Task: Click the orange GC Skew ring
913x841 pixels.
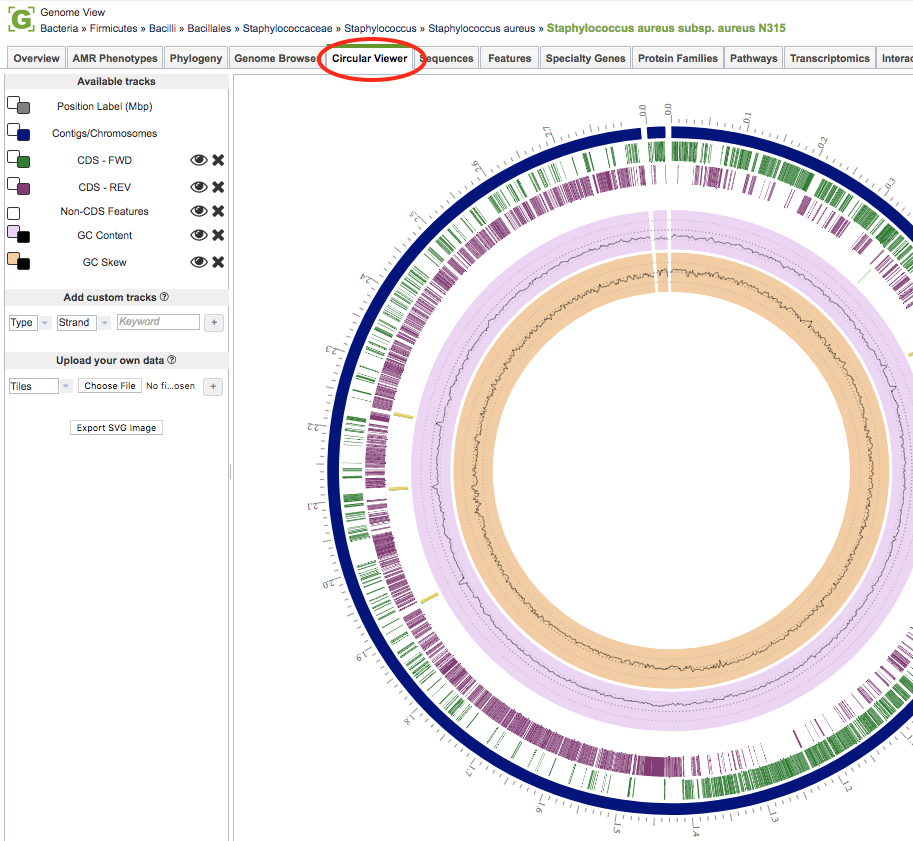Action: coord(475,472)
